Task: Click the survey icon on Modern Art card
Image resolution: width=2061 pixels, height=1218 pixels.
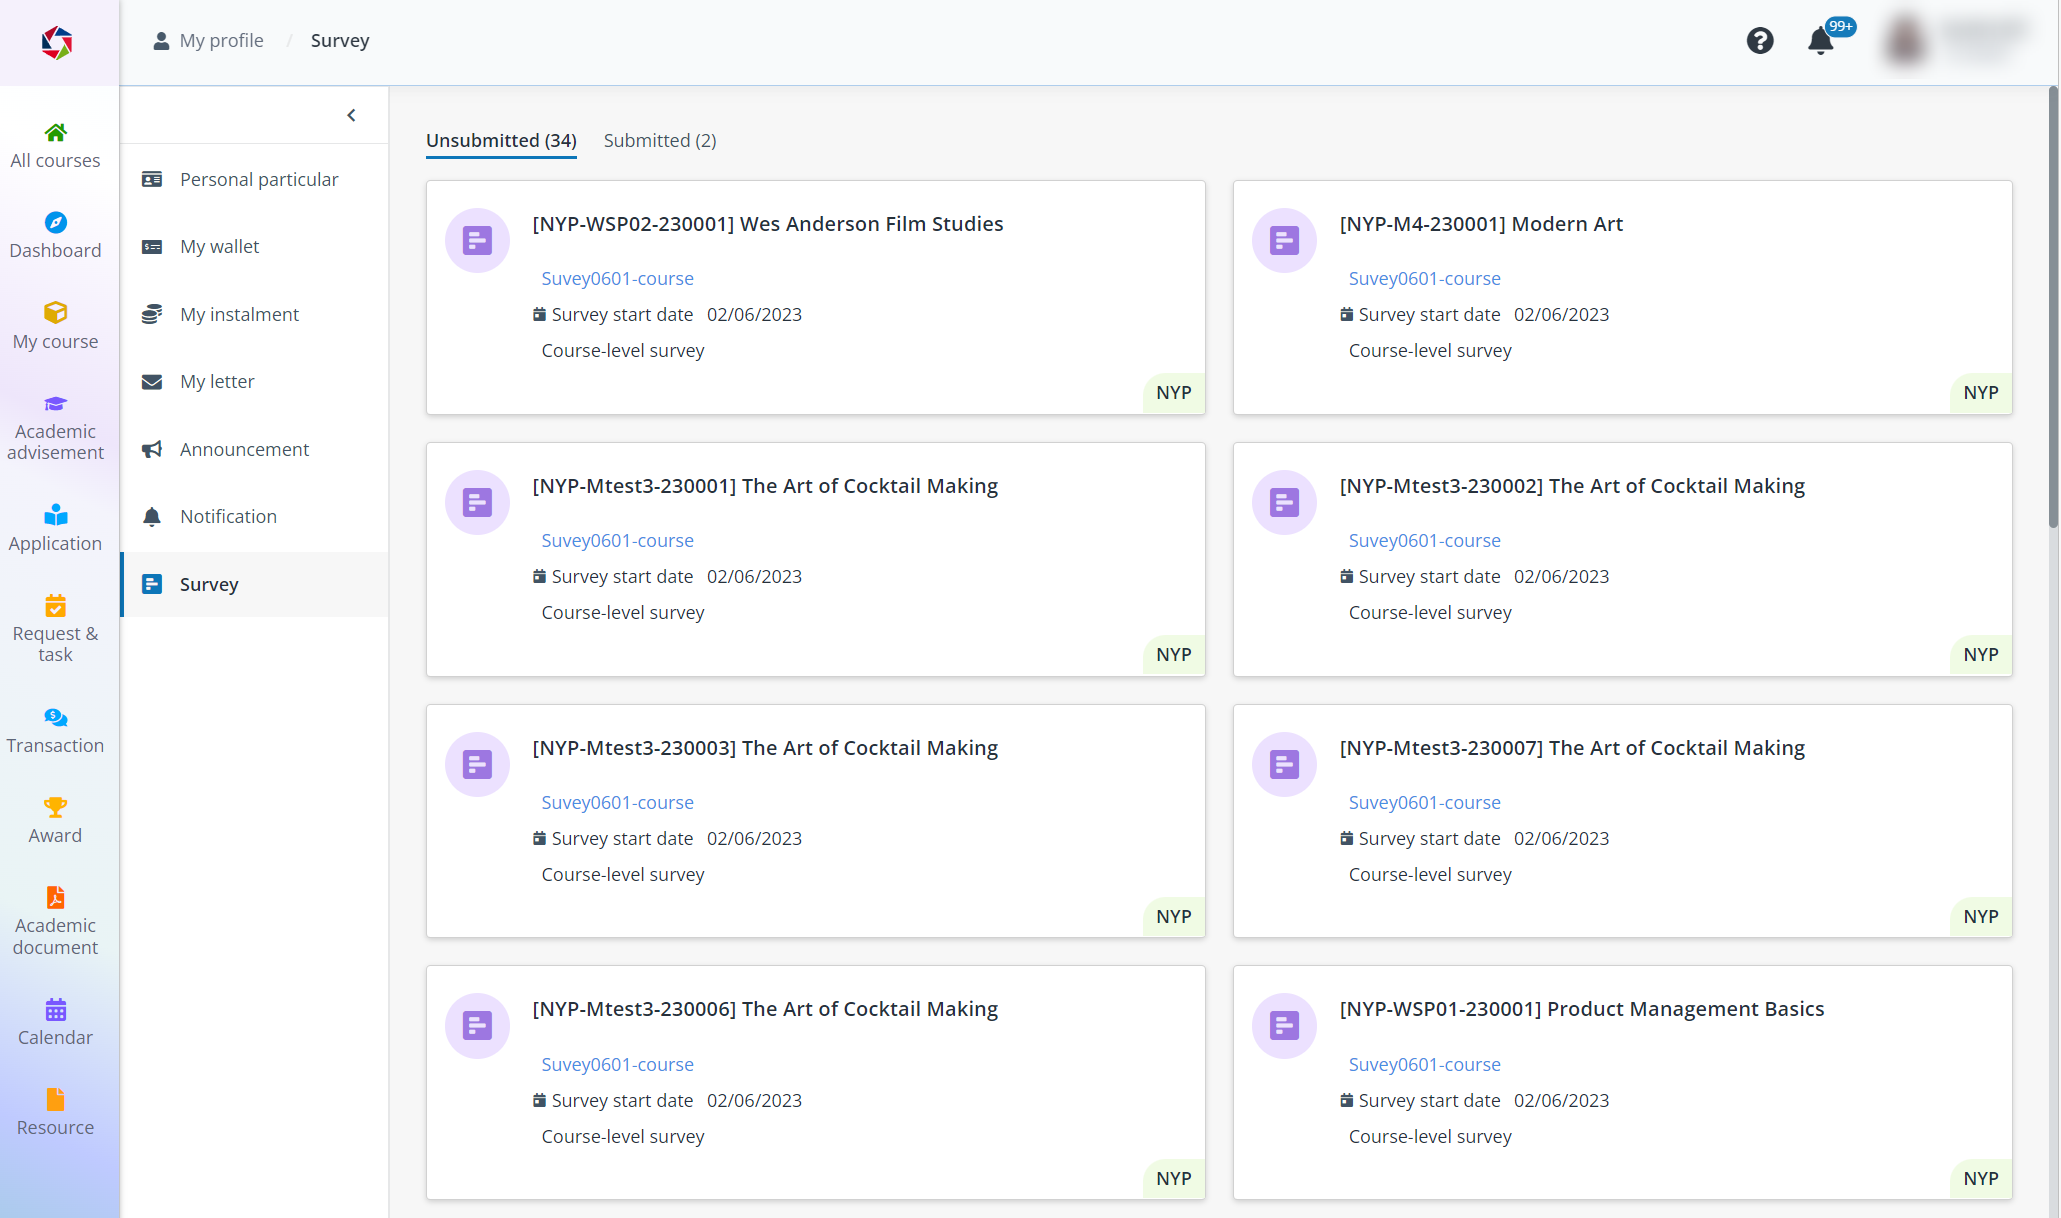Action: tap(1284, 240)
